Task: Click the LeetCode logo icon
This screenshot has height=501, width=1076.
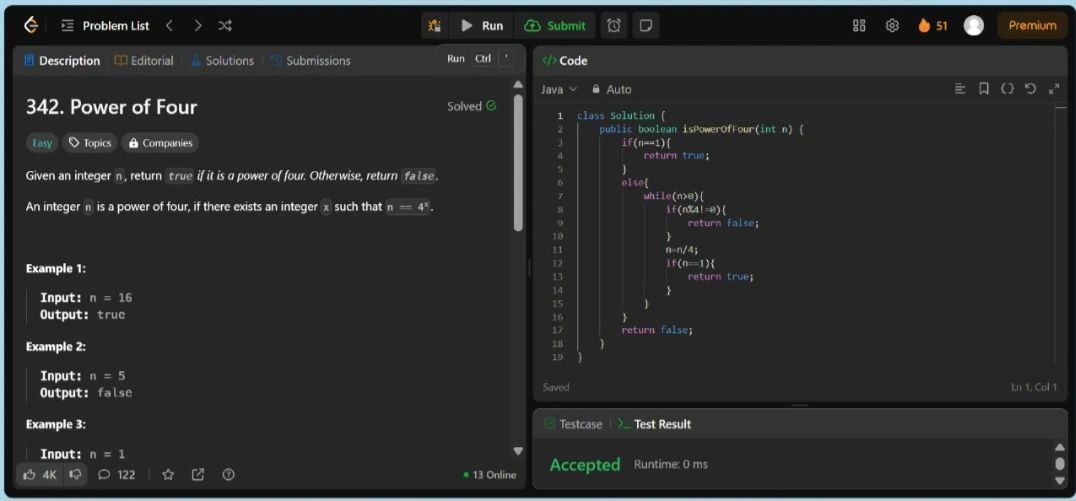Action: click(31, 25)
